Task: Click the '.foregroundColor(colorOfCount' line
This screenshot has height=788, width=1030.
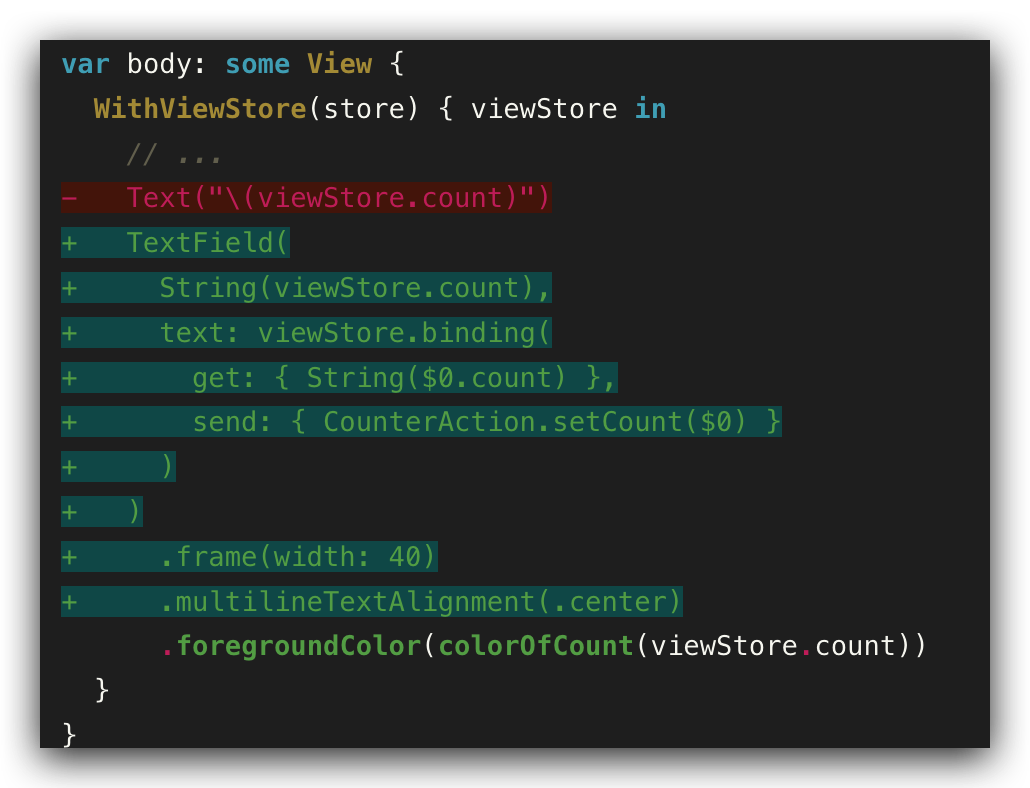Action: (543, 646)
